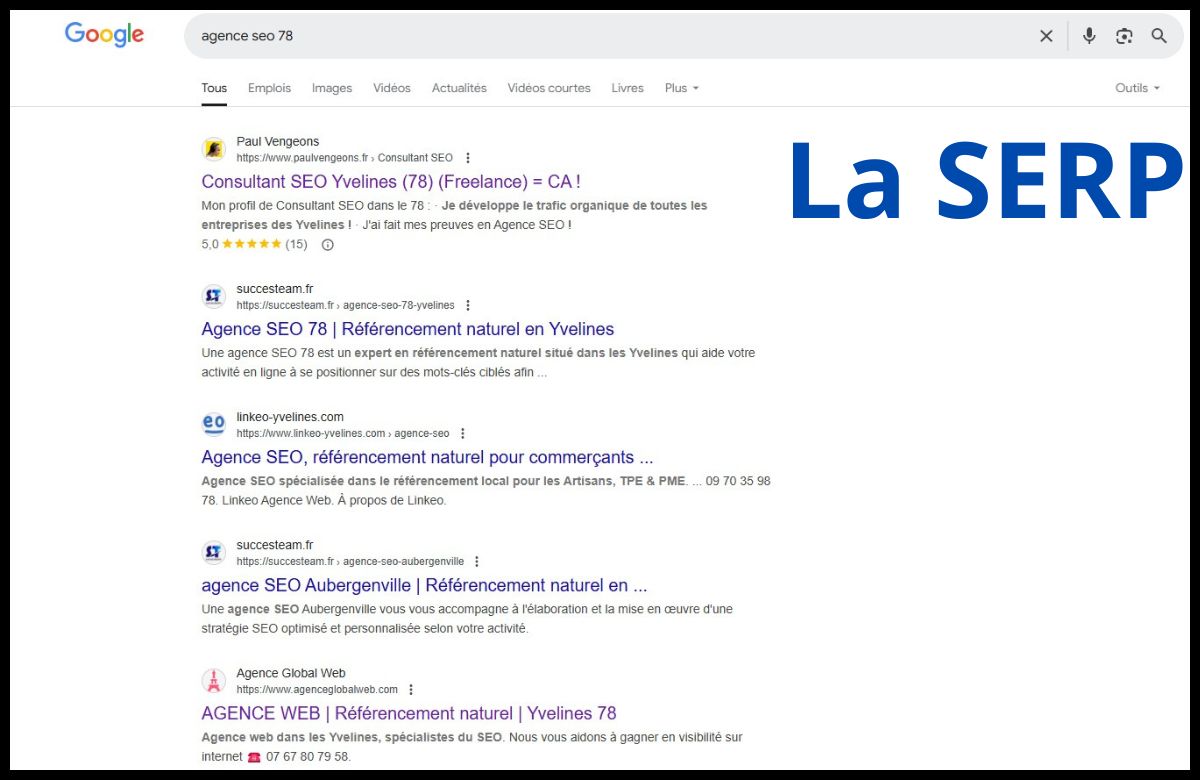1200x780 pixels.
Task: Open agence SEO Aubergenville result link
Action: click(424, 585)
